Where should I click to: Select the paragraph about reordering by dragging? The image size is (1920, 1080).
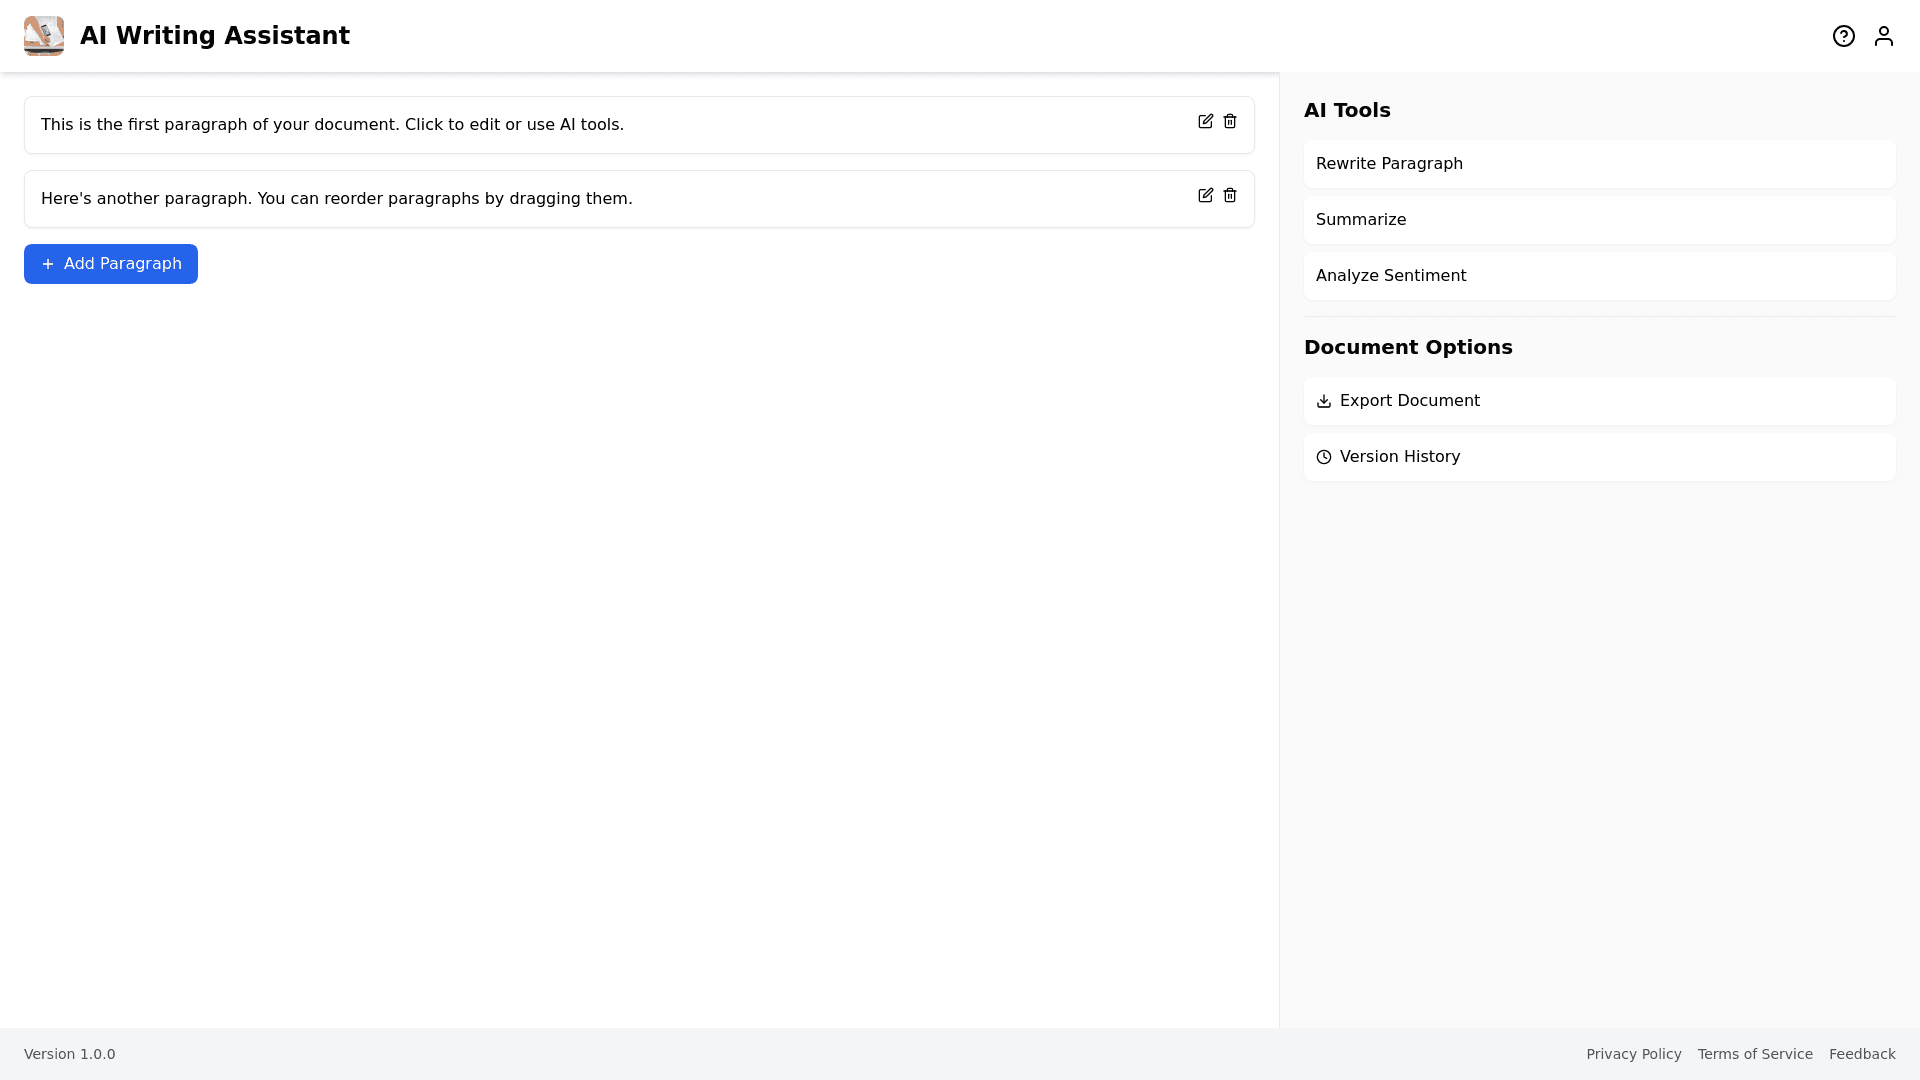(336, 199)
